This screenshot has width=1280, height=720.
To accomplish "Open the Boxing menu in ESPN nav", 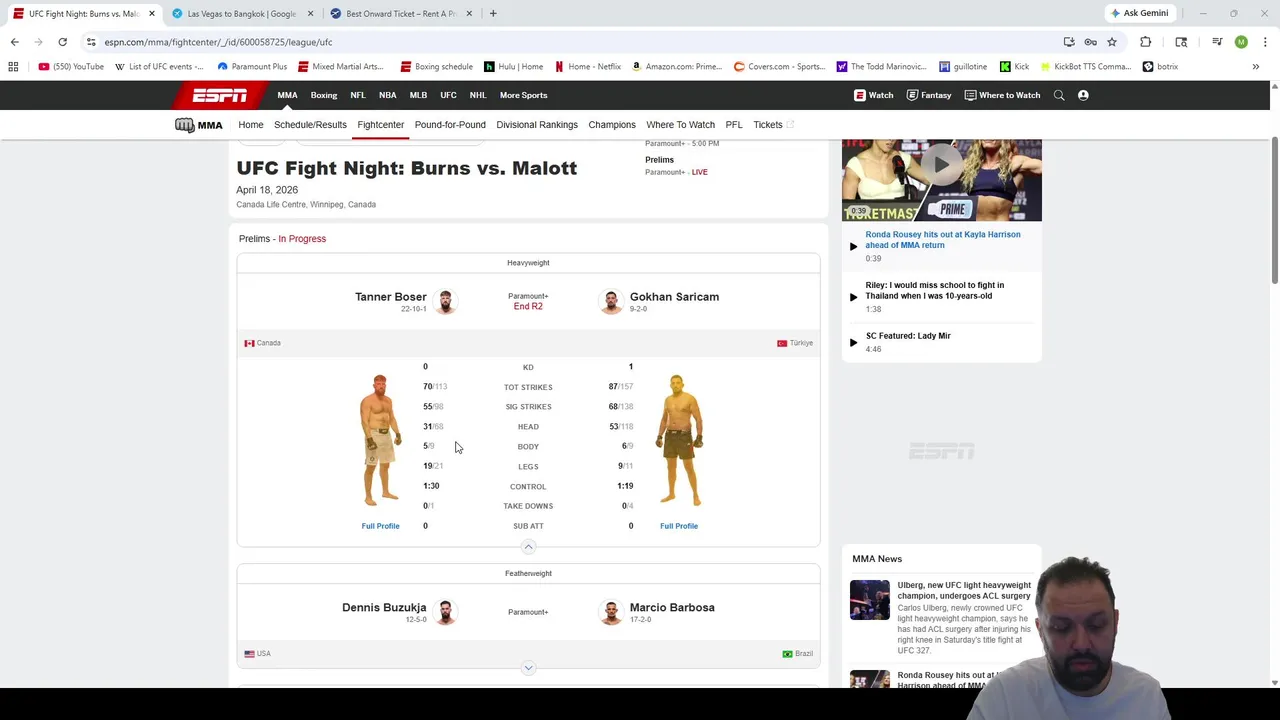I will [x=324, y=95].
